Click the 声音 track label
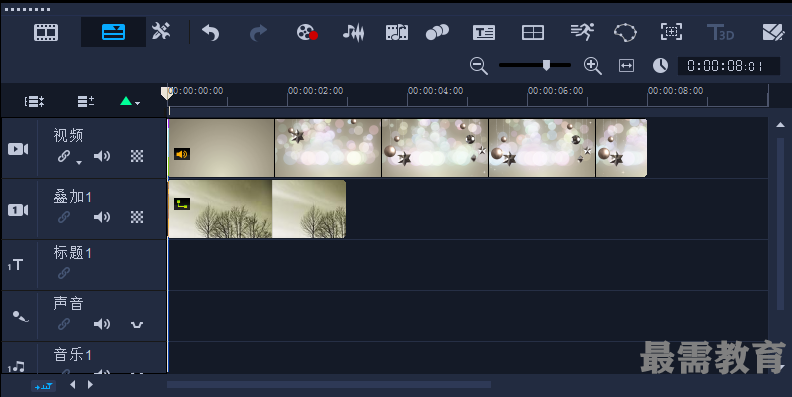The width and height of the screenshot is (792, 397). (68, 303)
